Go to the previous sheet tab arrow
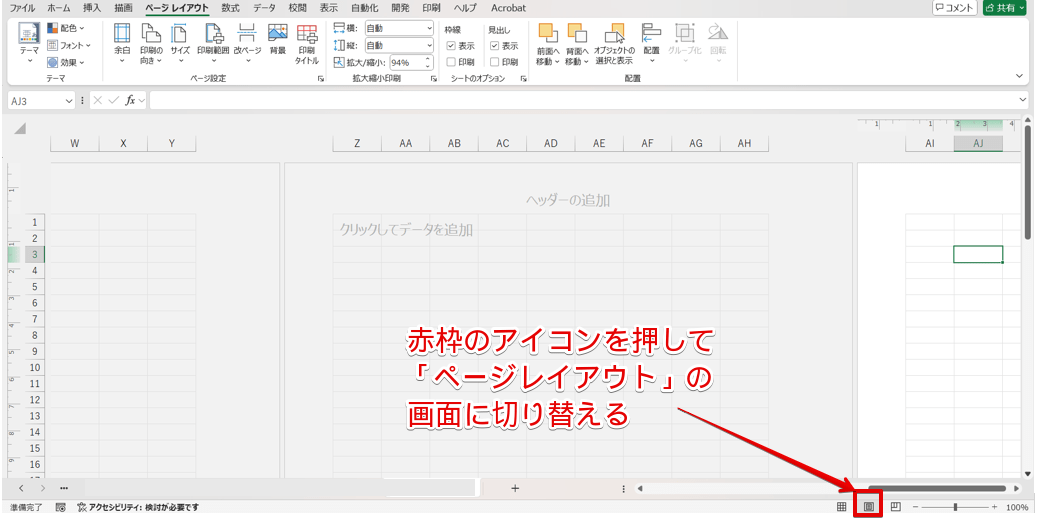This screenshot has width=1041, height=521. (21, 488)
